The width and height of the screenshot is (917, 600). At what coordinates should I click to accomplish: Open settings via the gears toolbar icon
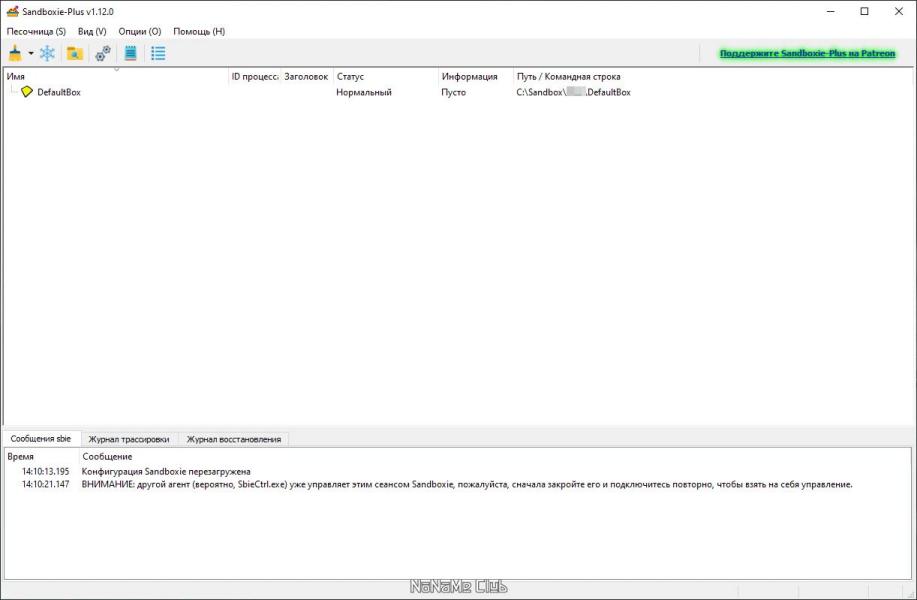pyautogui.click(x=103, y=53)
